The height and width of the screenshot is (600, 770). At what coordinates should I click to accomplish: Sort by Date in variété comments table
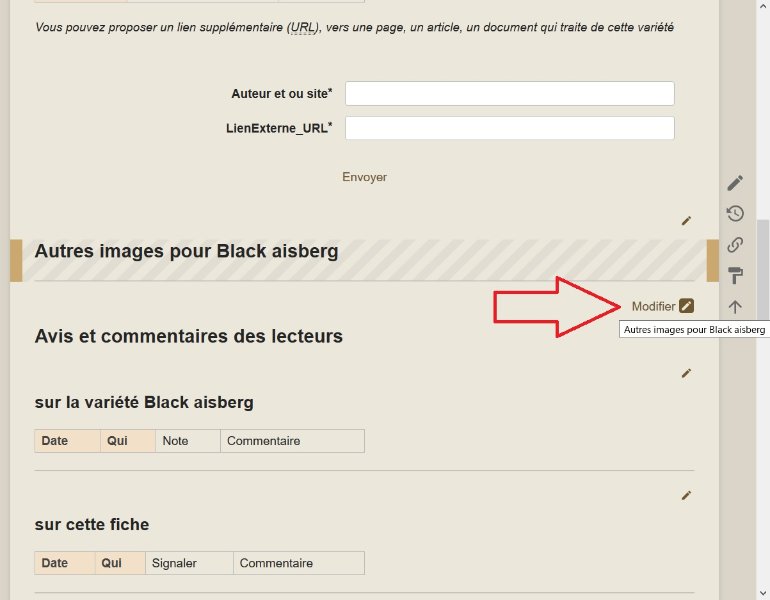point(55,441)
